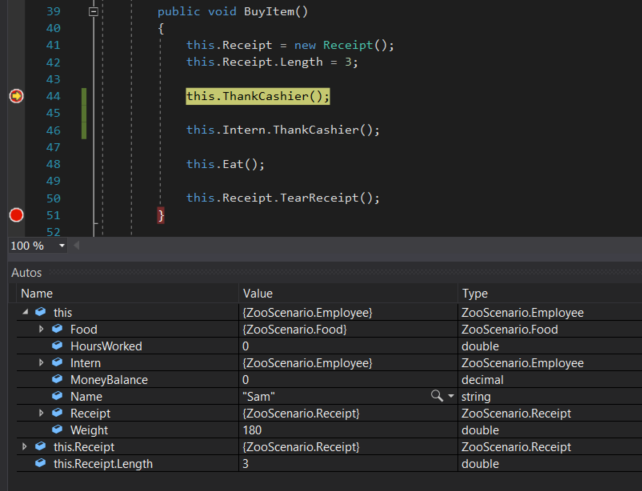642x491 pixels.
Task: Click the field icon beside HoursWorked
Action: tap(57, 346)
